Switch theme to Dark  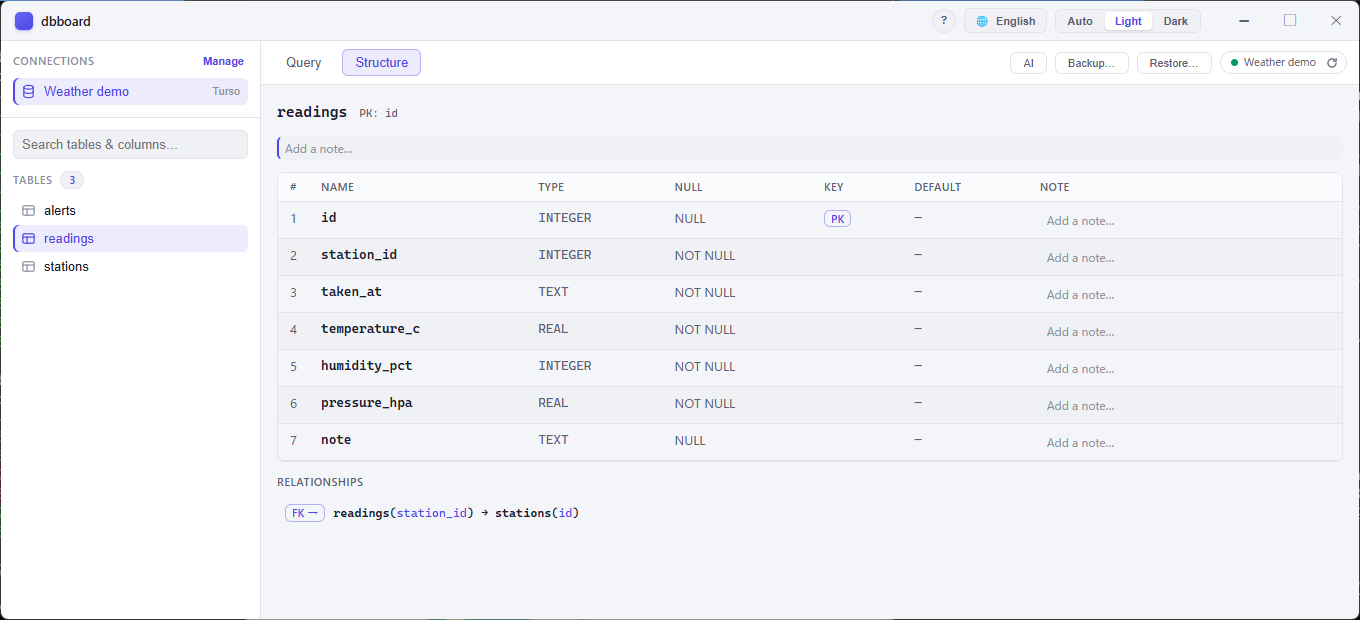pos(1176,21)
